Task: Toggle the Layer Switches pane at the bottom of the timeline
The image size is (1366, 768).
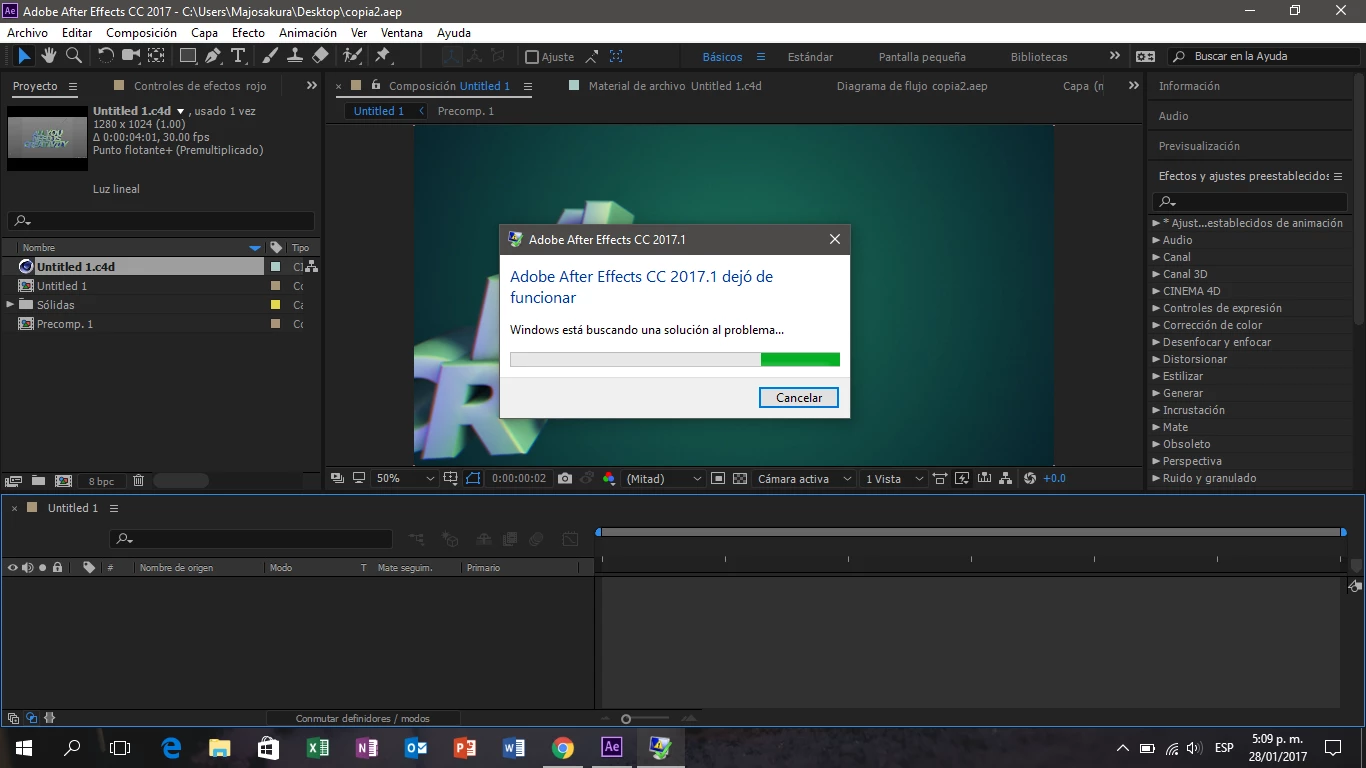Action: coord(13,718)
